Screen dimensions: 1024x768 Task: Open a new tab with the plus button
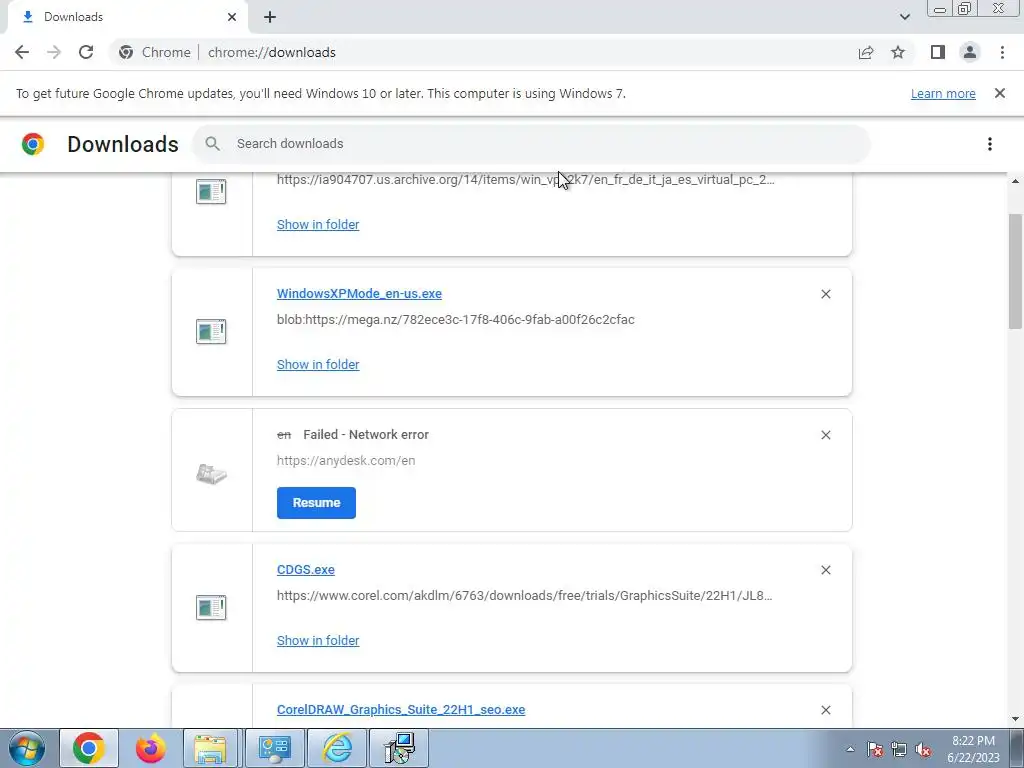[x=270, y=17]
